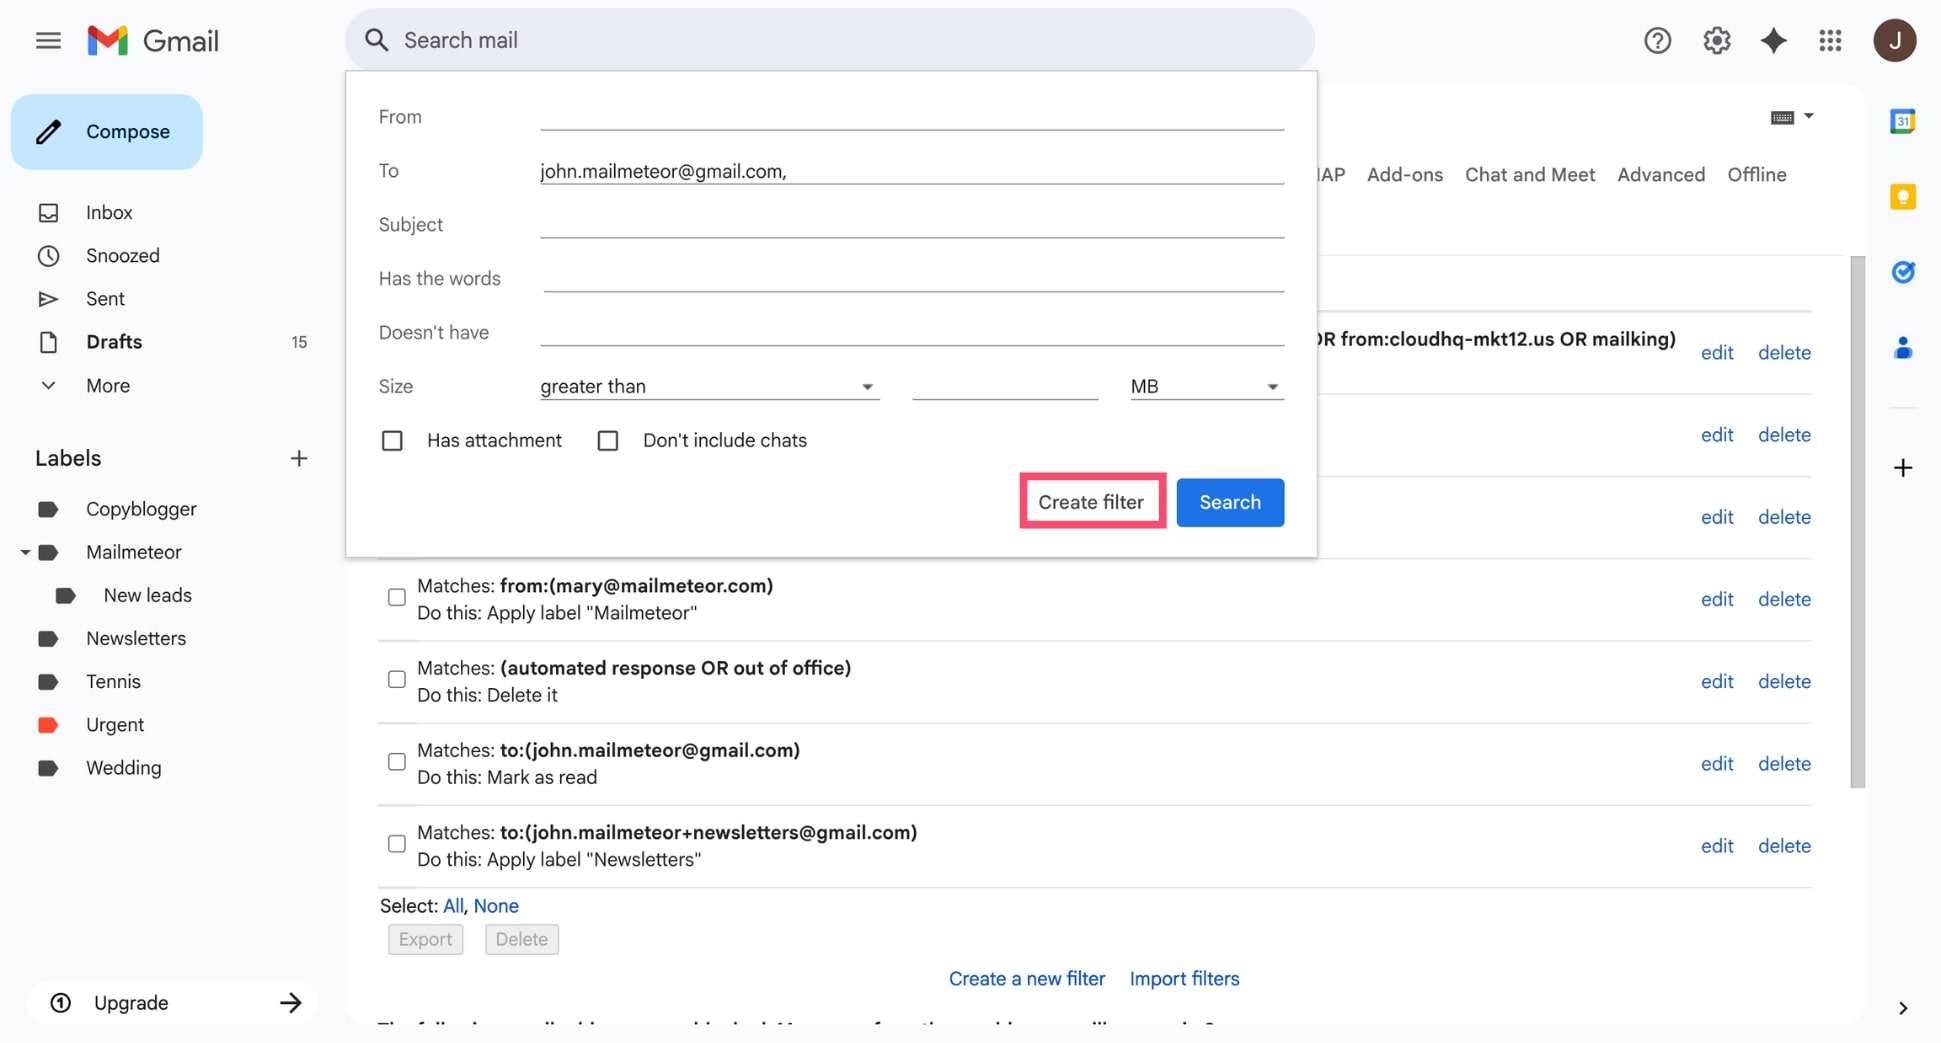Select the filter matching from:(mary@mailmeteor.com)
This screenshot has width=1941, height=1043.
(x=396, y=597)
